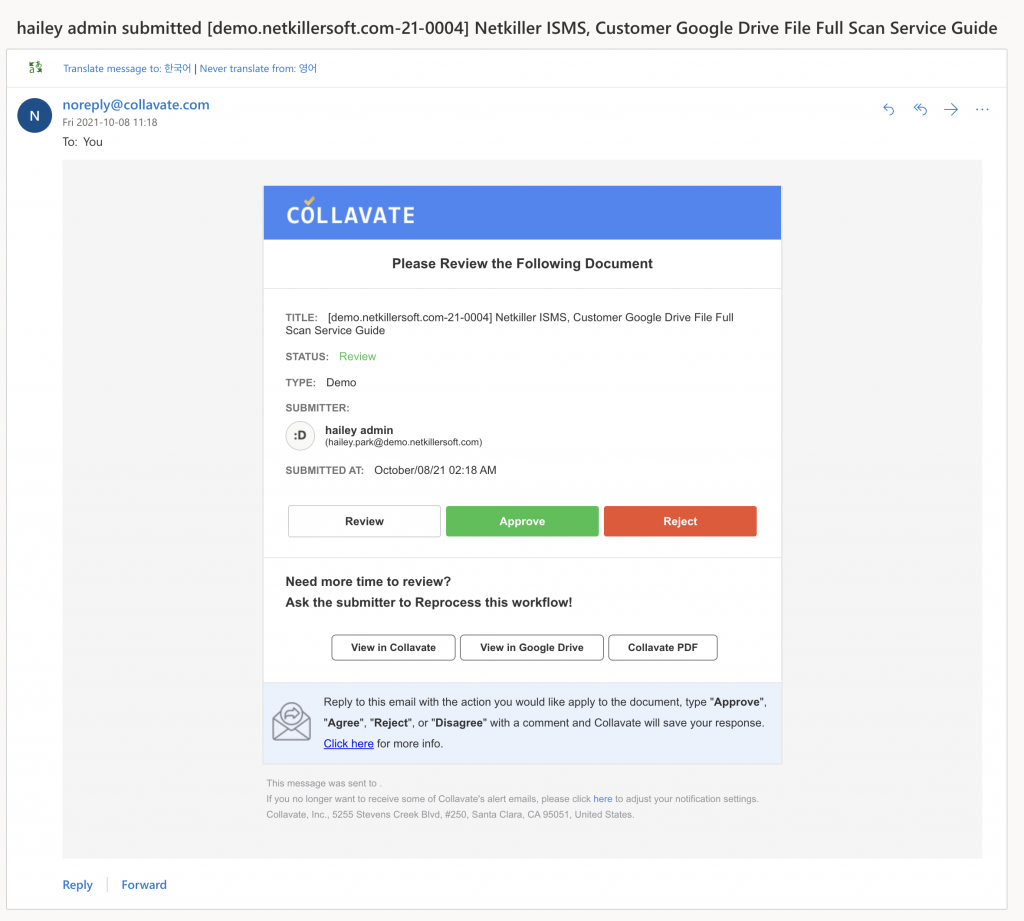Click the Collavate logo in the blue banner
The width and height of the screenshot is (1024, 921).
pyautogui.click(x=351, y=211)
